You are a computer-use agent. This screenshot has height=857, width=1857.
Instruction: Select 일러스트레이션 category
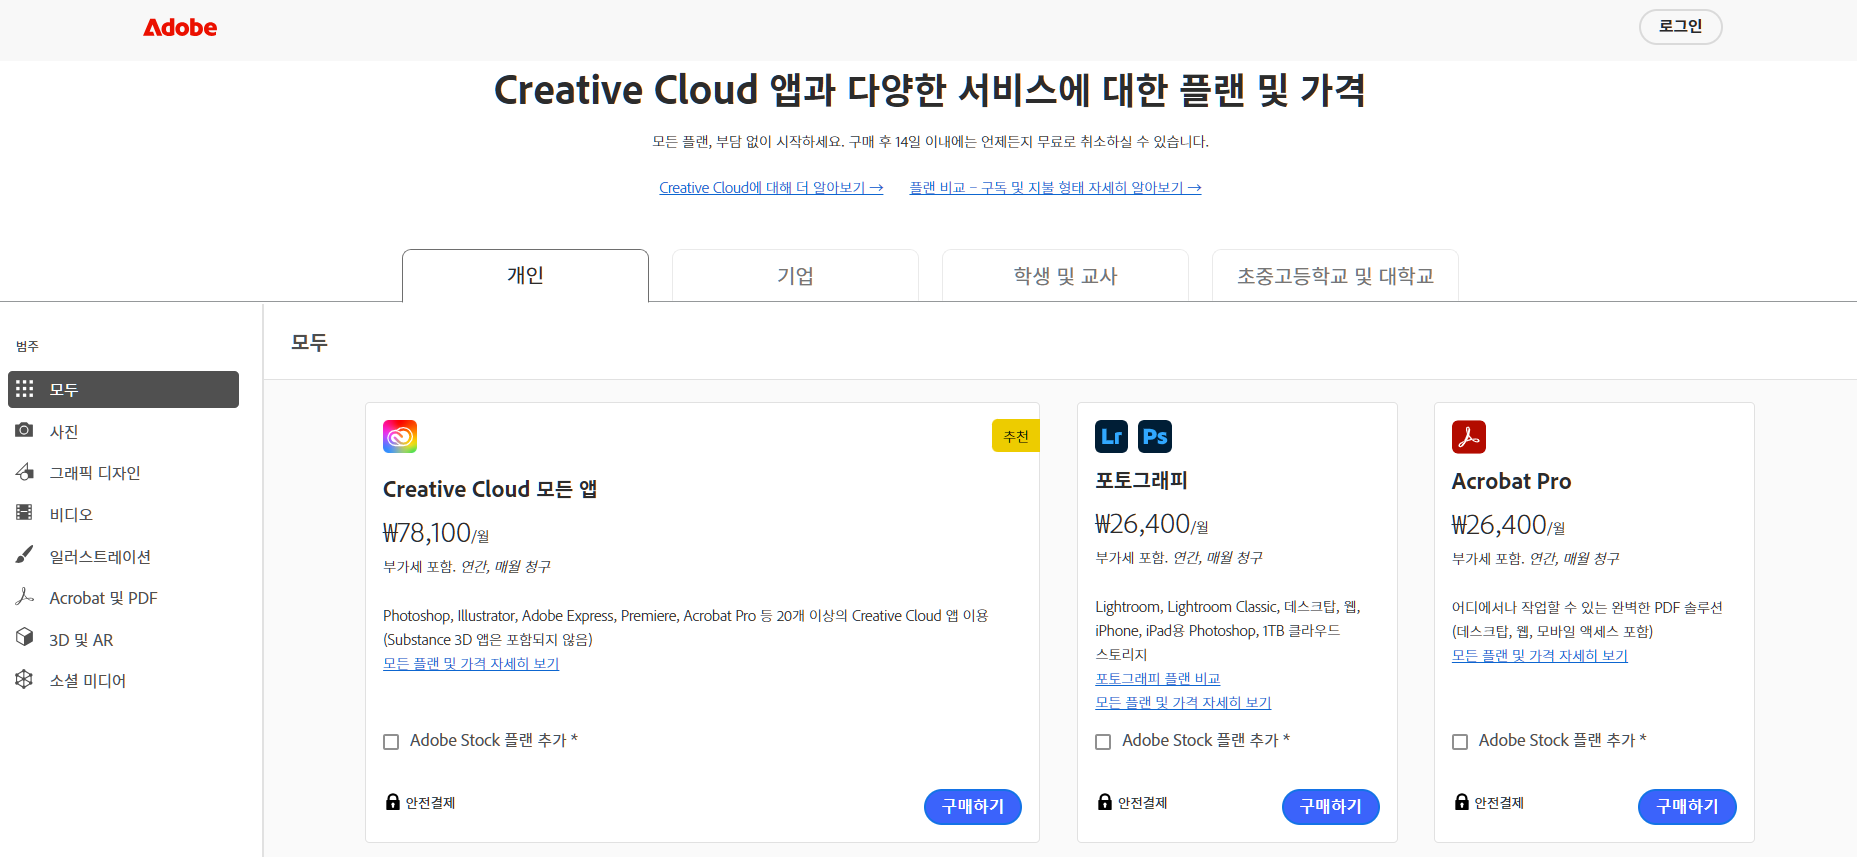pos(123,556)
